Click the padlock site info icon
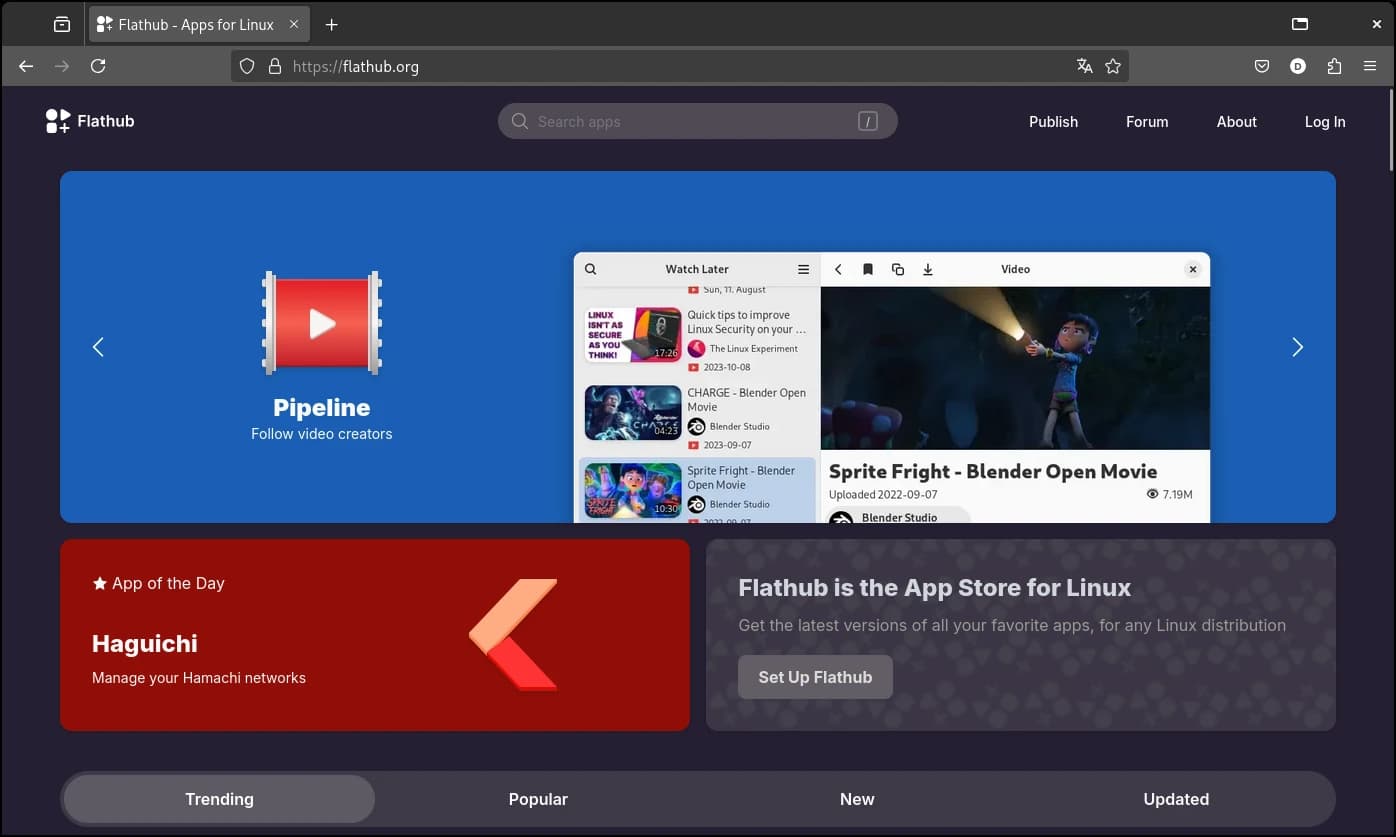1396x837 pixels. [x=275, y=67]
